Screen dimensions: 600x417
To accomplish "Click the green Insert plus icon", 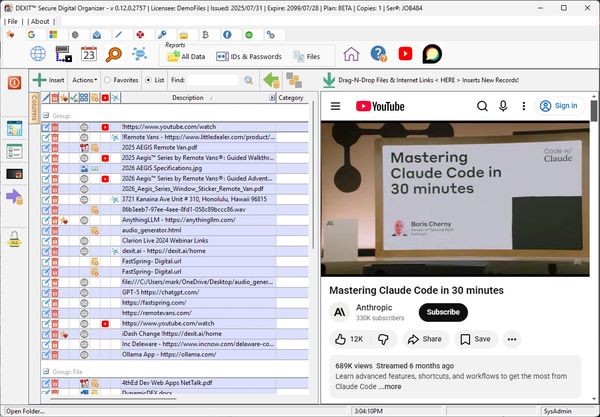I will tap(39, 80).
